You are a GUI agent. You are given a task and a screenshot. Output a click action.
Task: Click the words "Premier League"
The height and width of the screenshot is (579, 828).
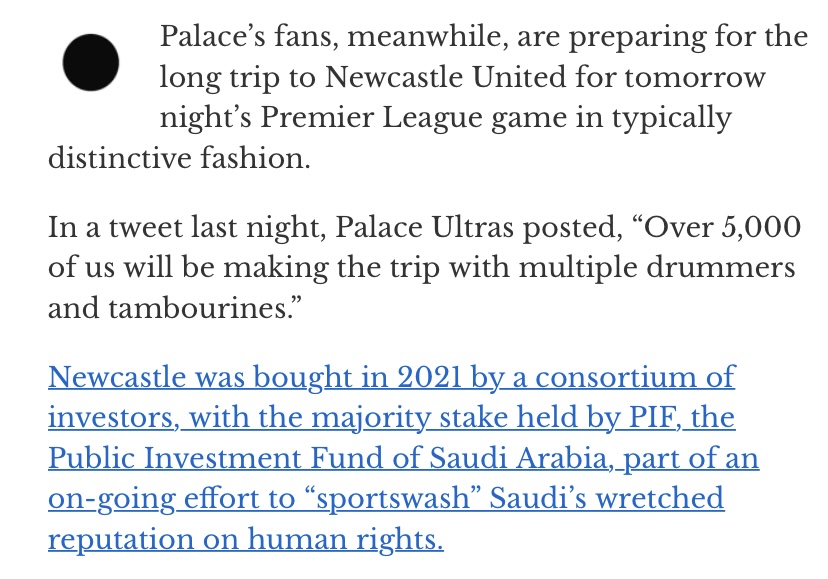(x=371, y=118)
